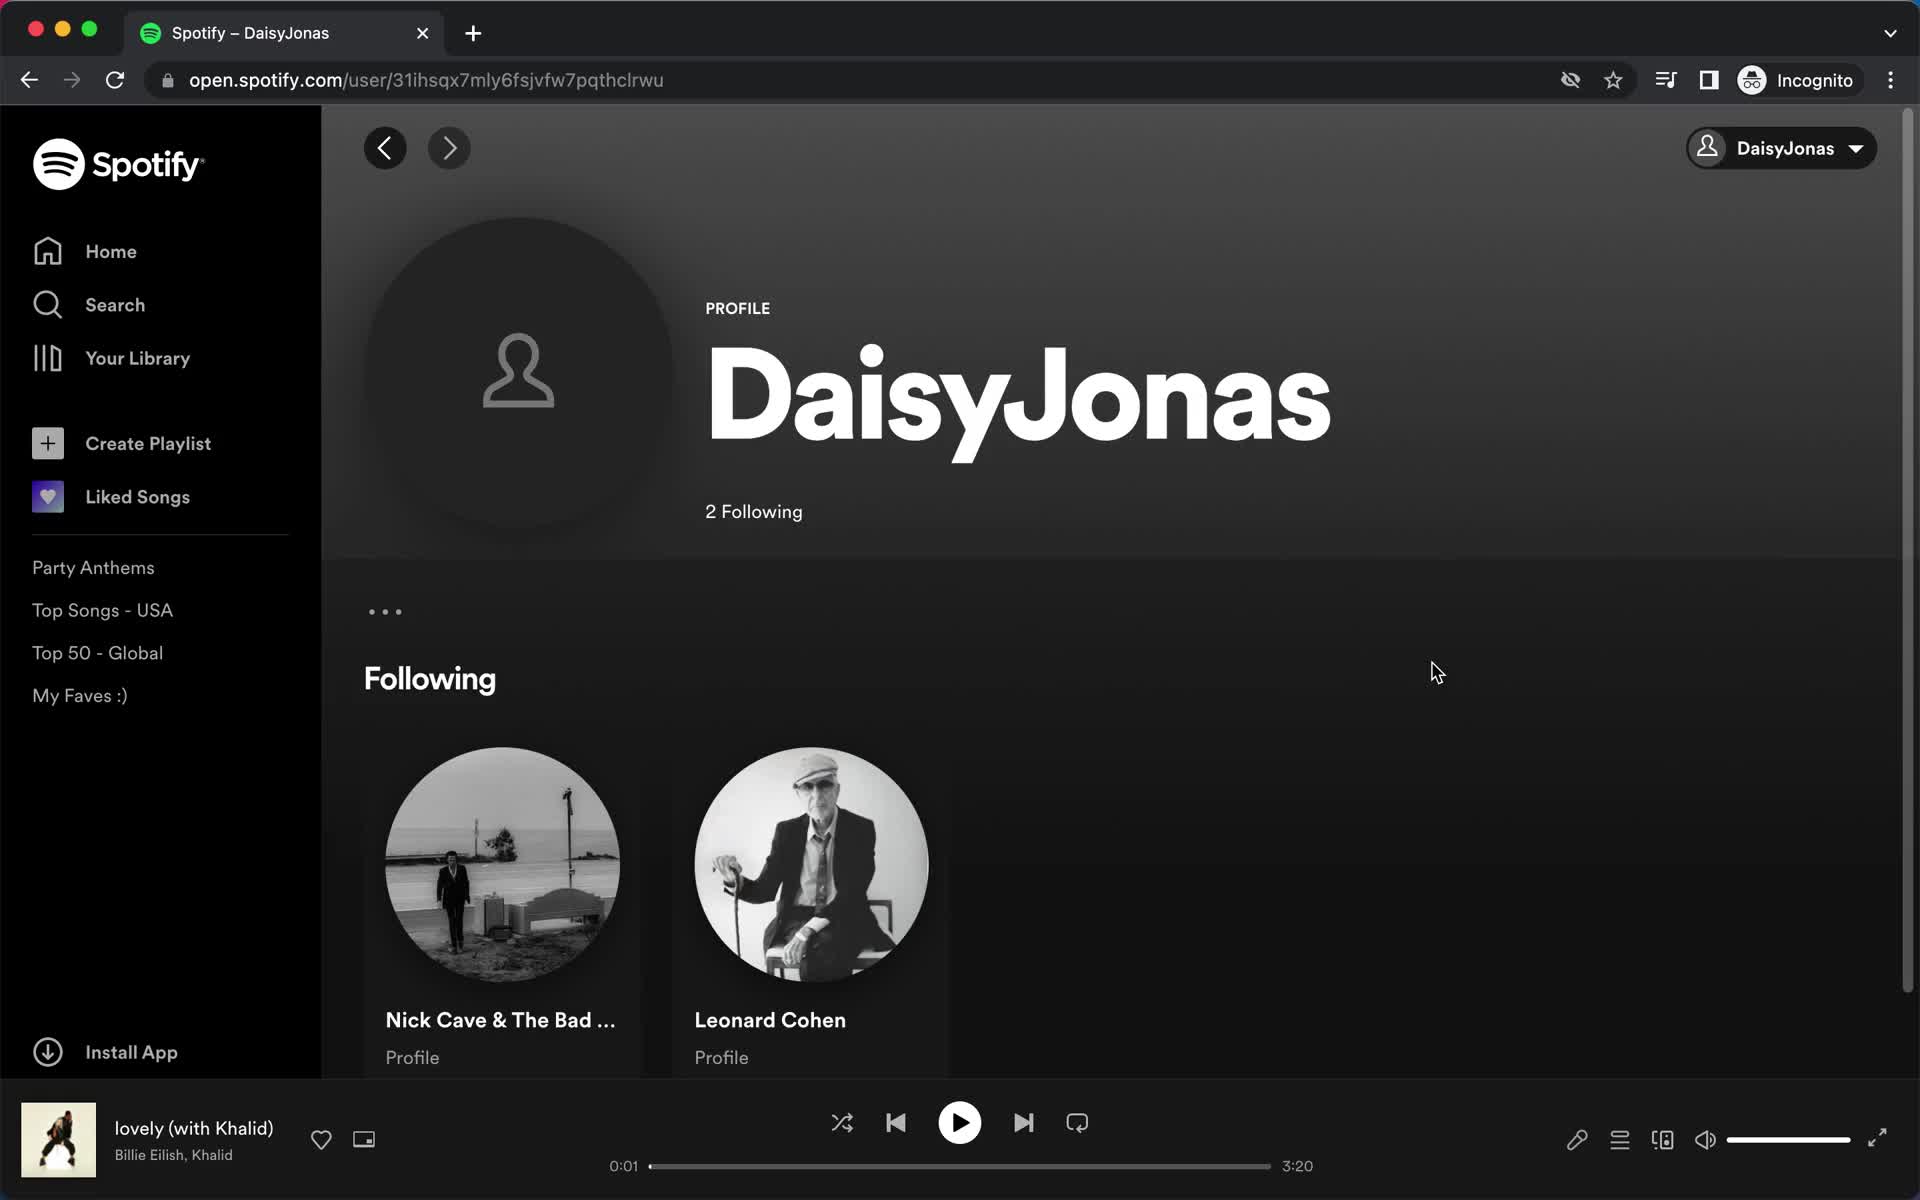1920x1200 pixels.
Task: Click the queue/playlist view icon
Action: (1620, 1139)
